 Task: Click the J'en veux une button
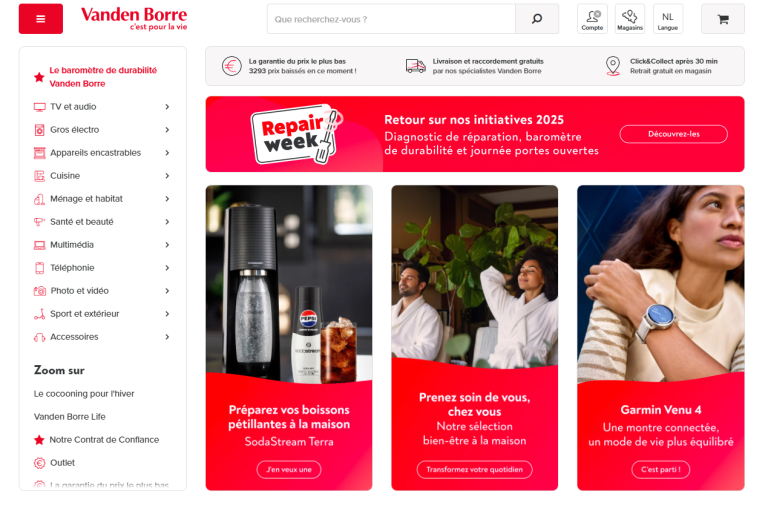(x=288, y=469)
